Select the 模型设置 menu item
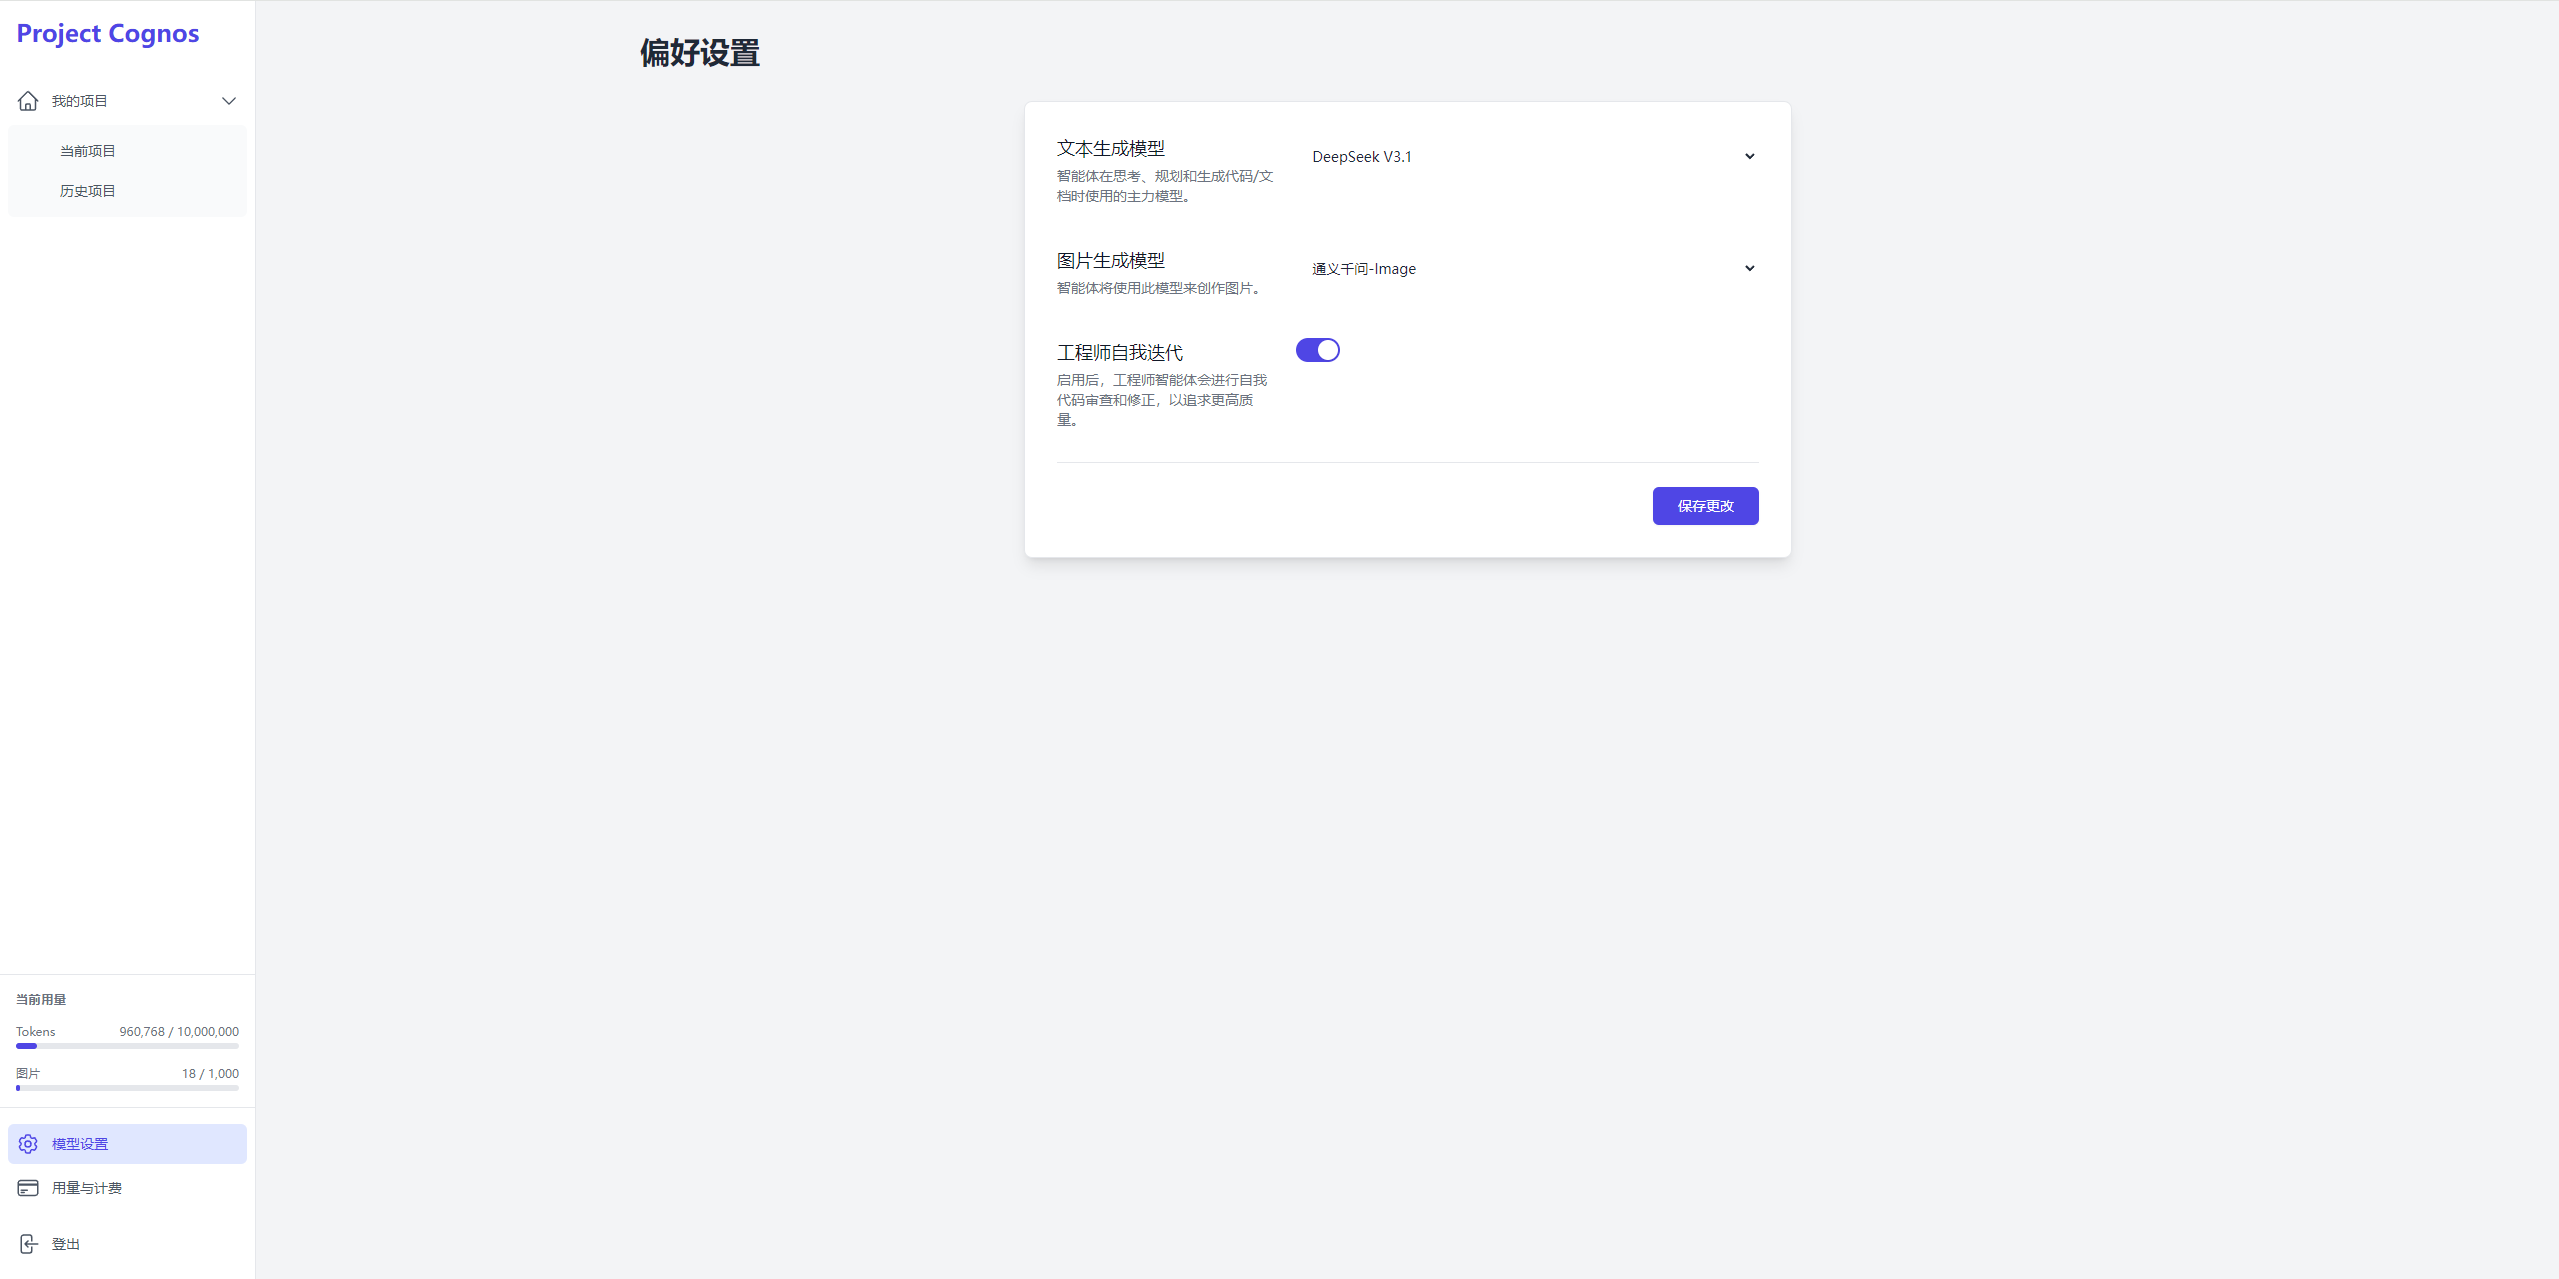This screenshot has width=2559, height=1279. pos(80,1144)
